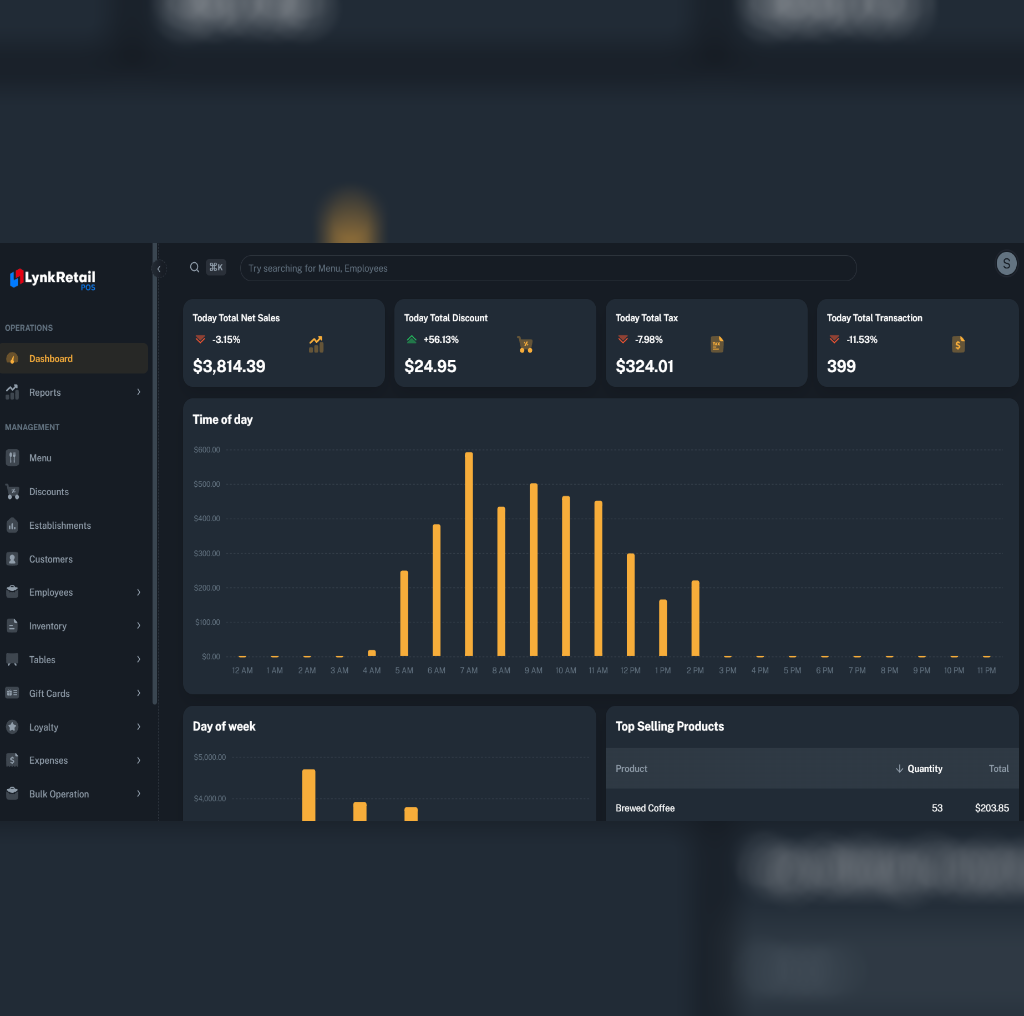Click the search magnifier icon
Viewport: 1024px width, 1016px height.
pos(195,267)
